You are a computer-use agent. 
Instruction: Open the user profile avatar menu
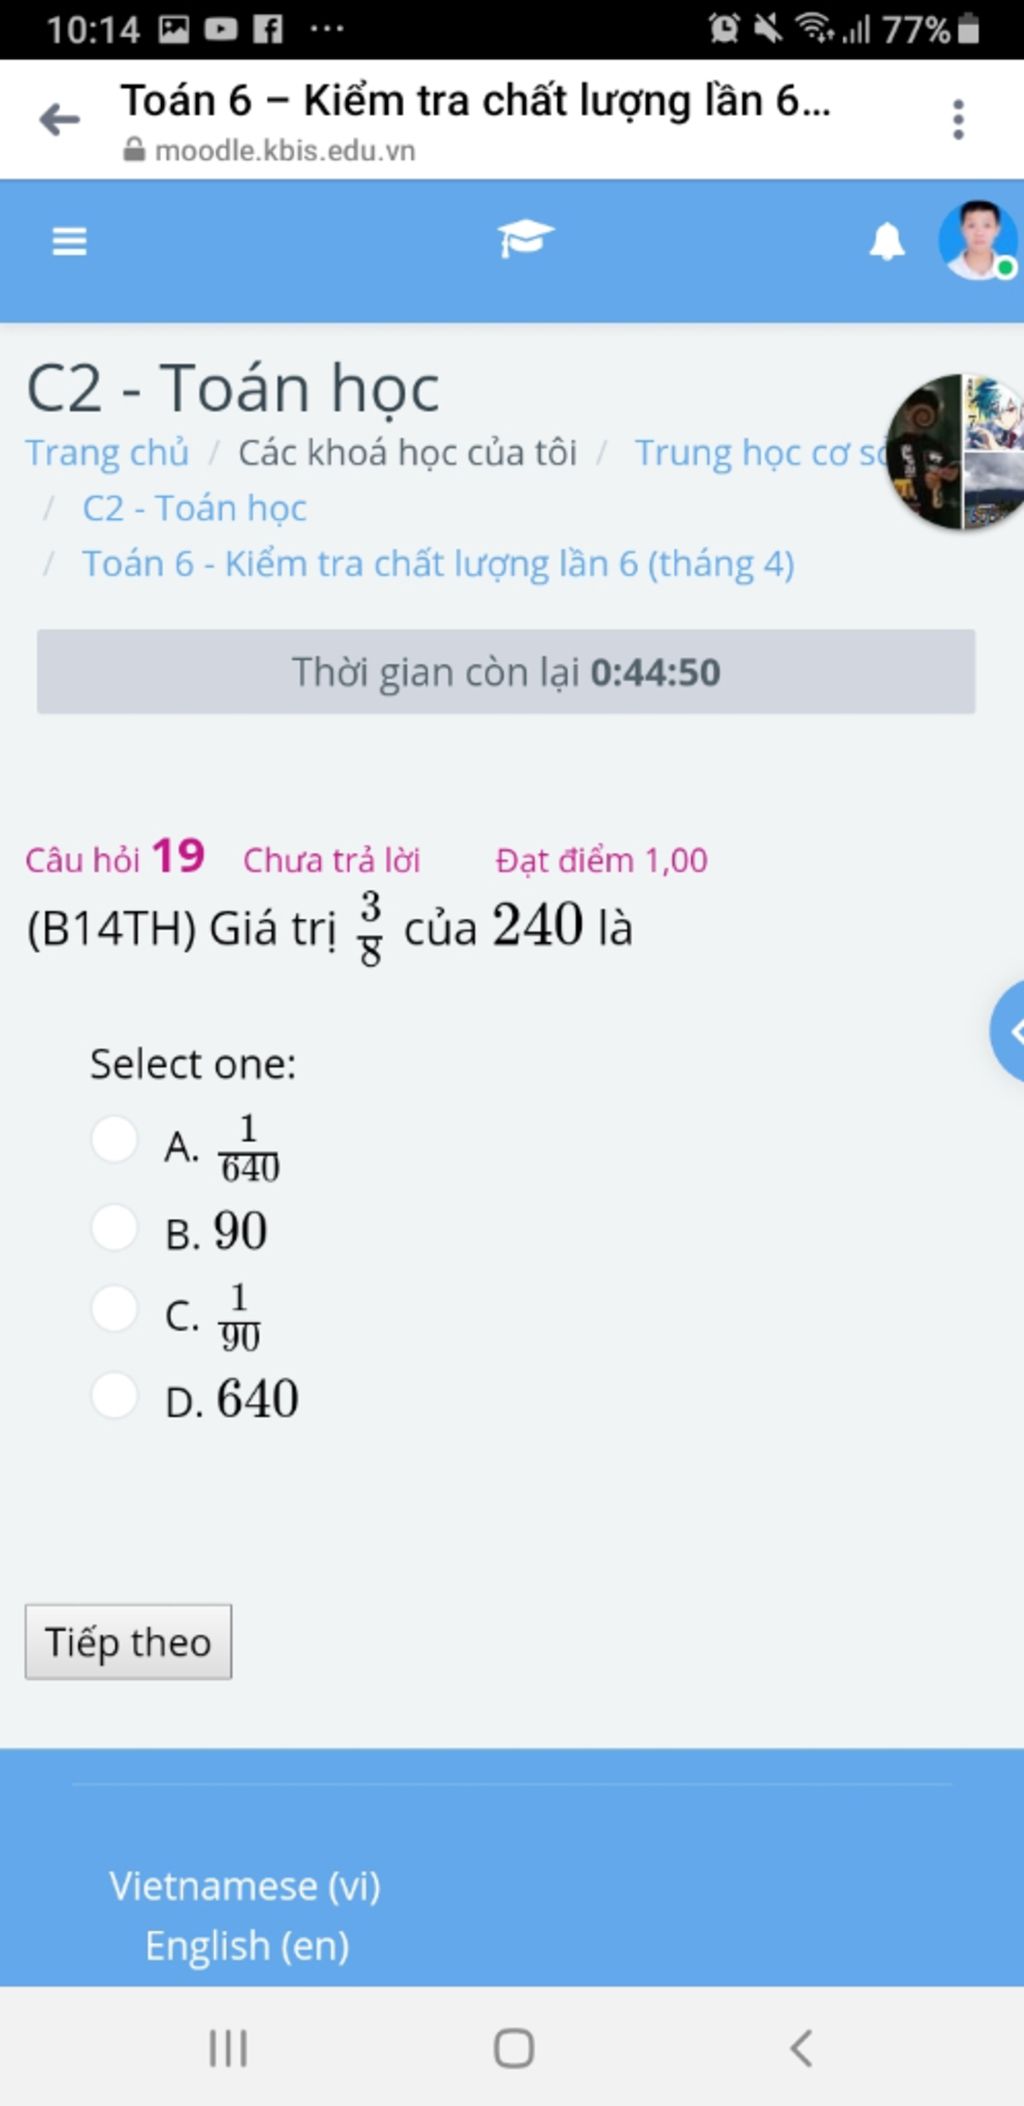(977, 241)
